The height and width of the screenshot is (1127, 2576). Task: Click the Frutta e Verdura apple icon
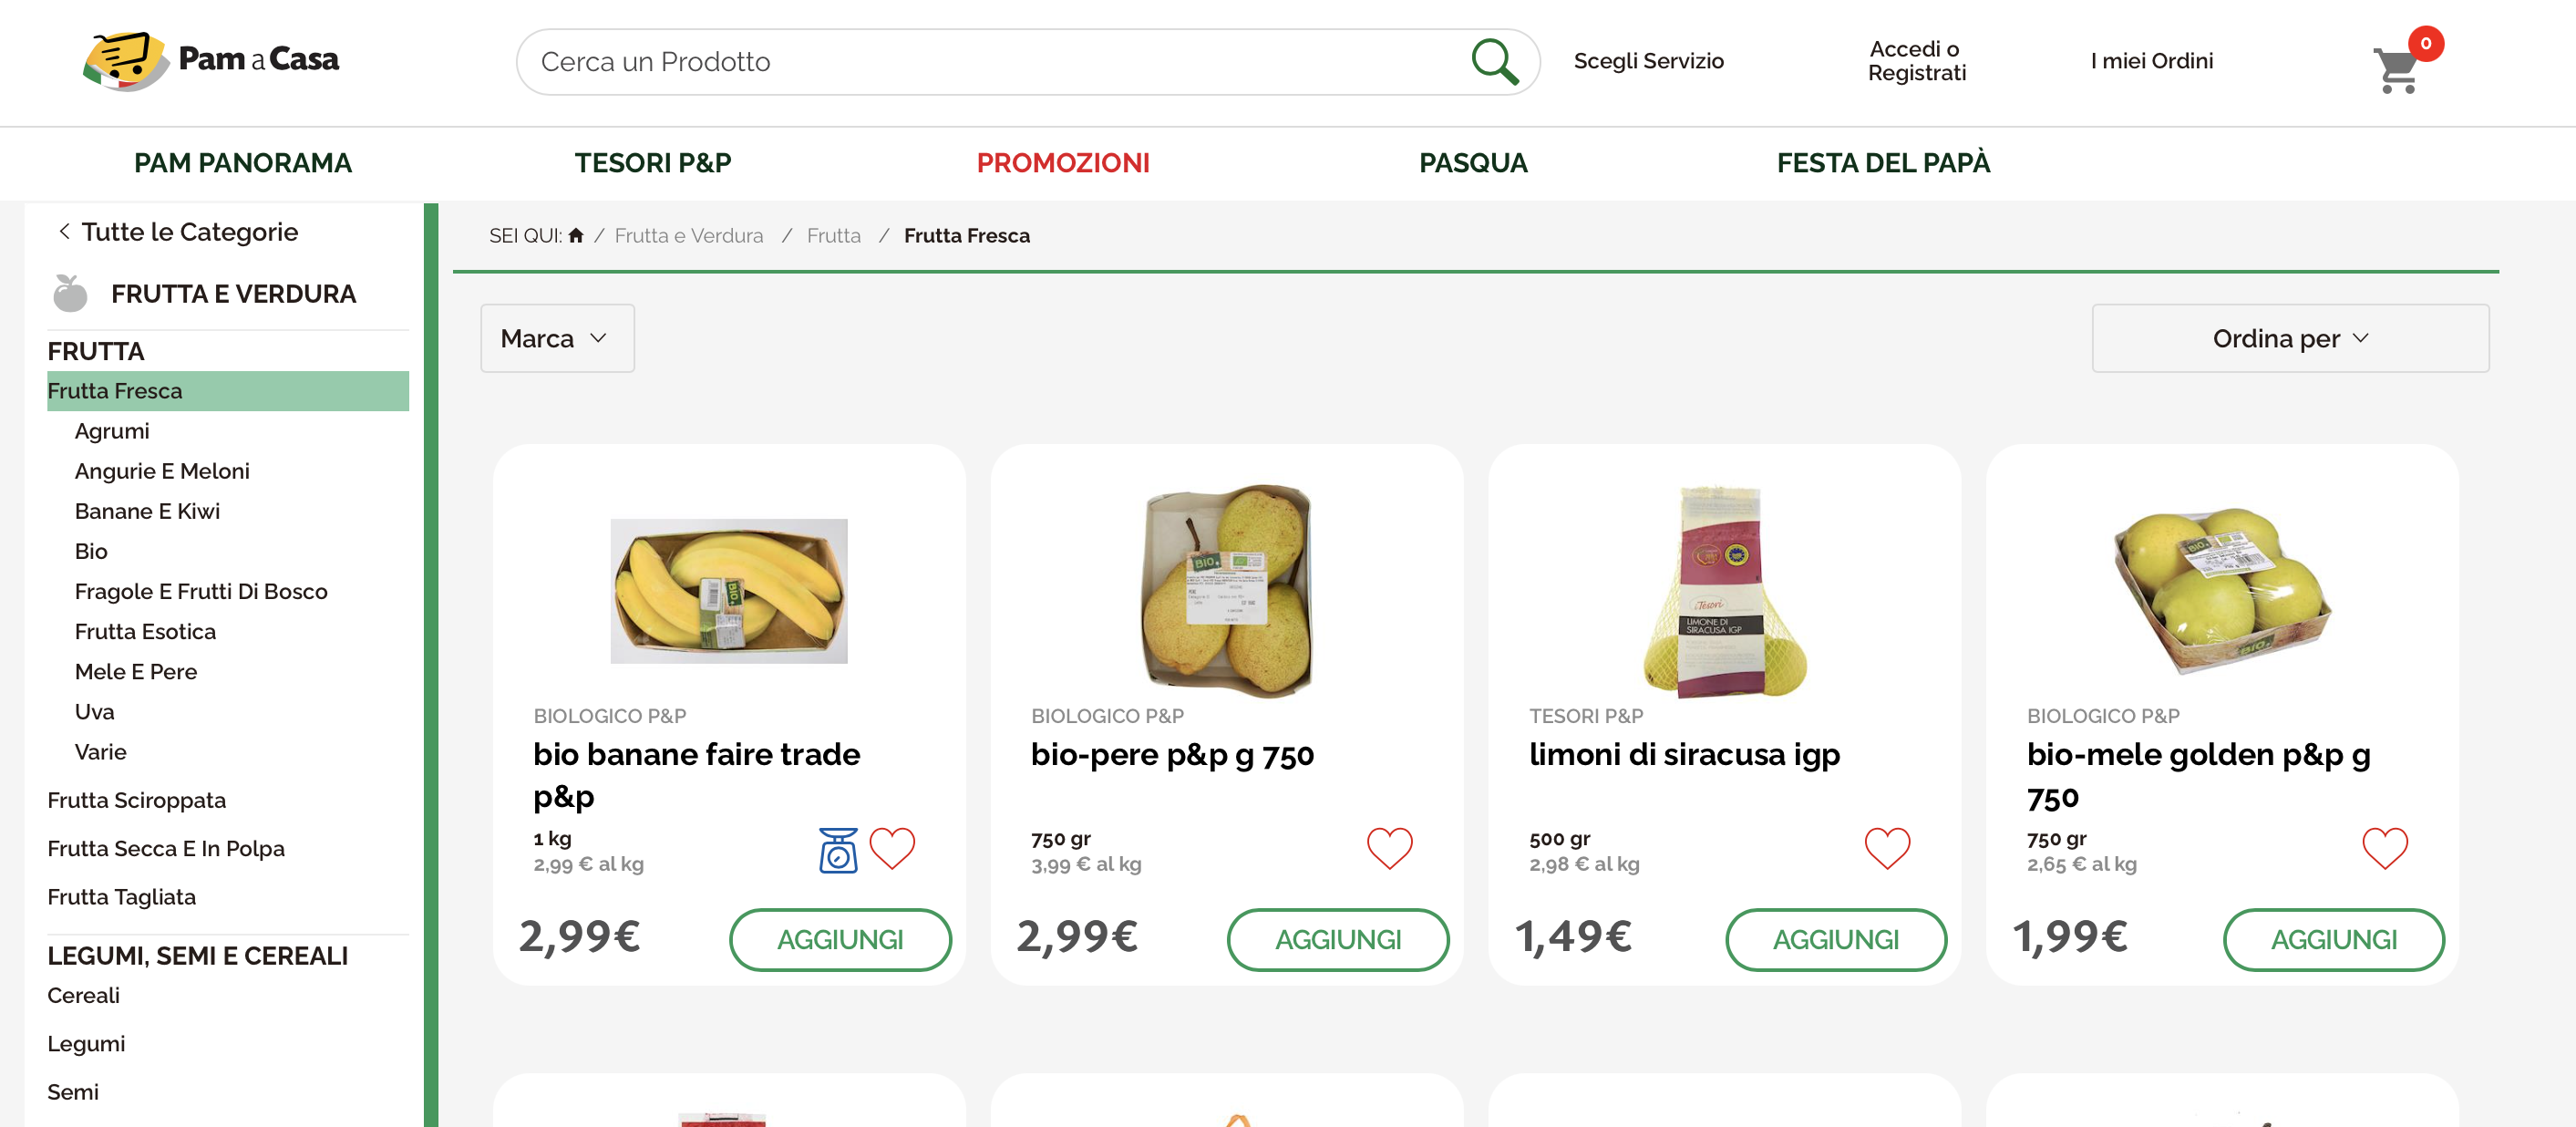point(70,293)
